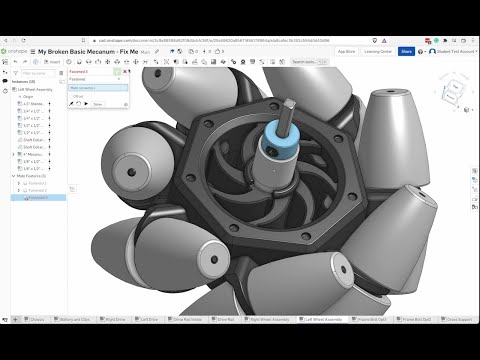Toggle the Offset checkbox in mate dialog
The image size is (480, 360).
pyautogui.click(x=71, y=96)
